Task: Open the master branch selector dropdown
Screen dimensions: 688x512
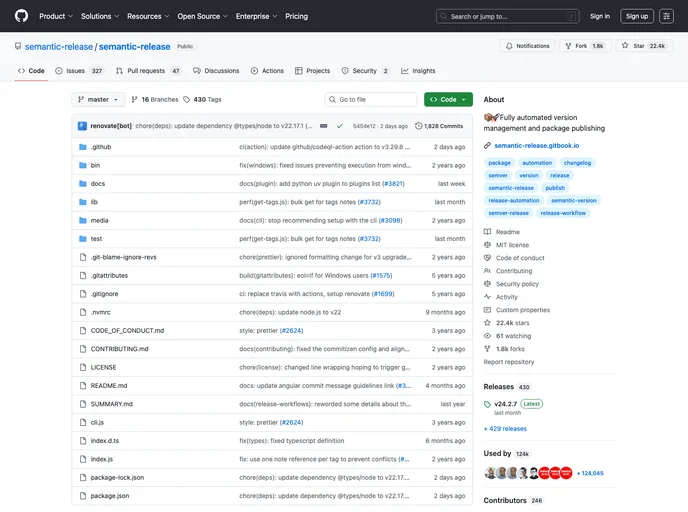Action: [x=98, y=100]
